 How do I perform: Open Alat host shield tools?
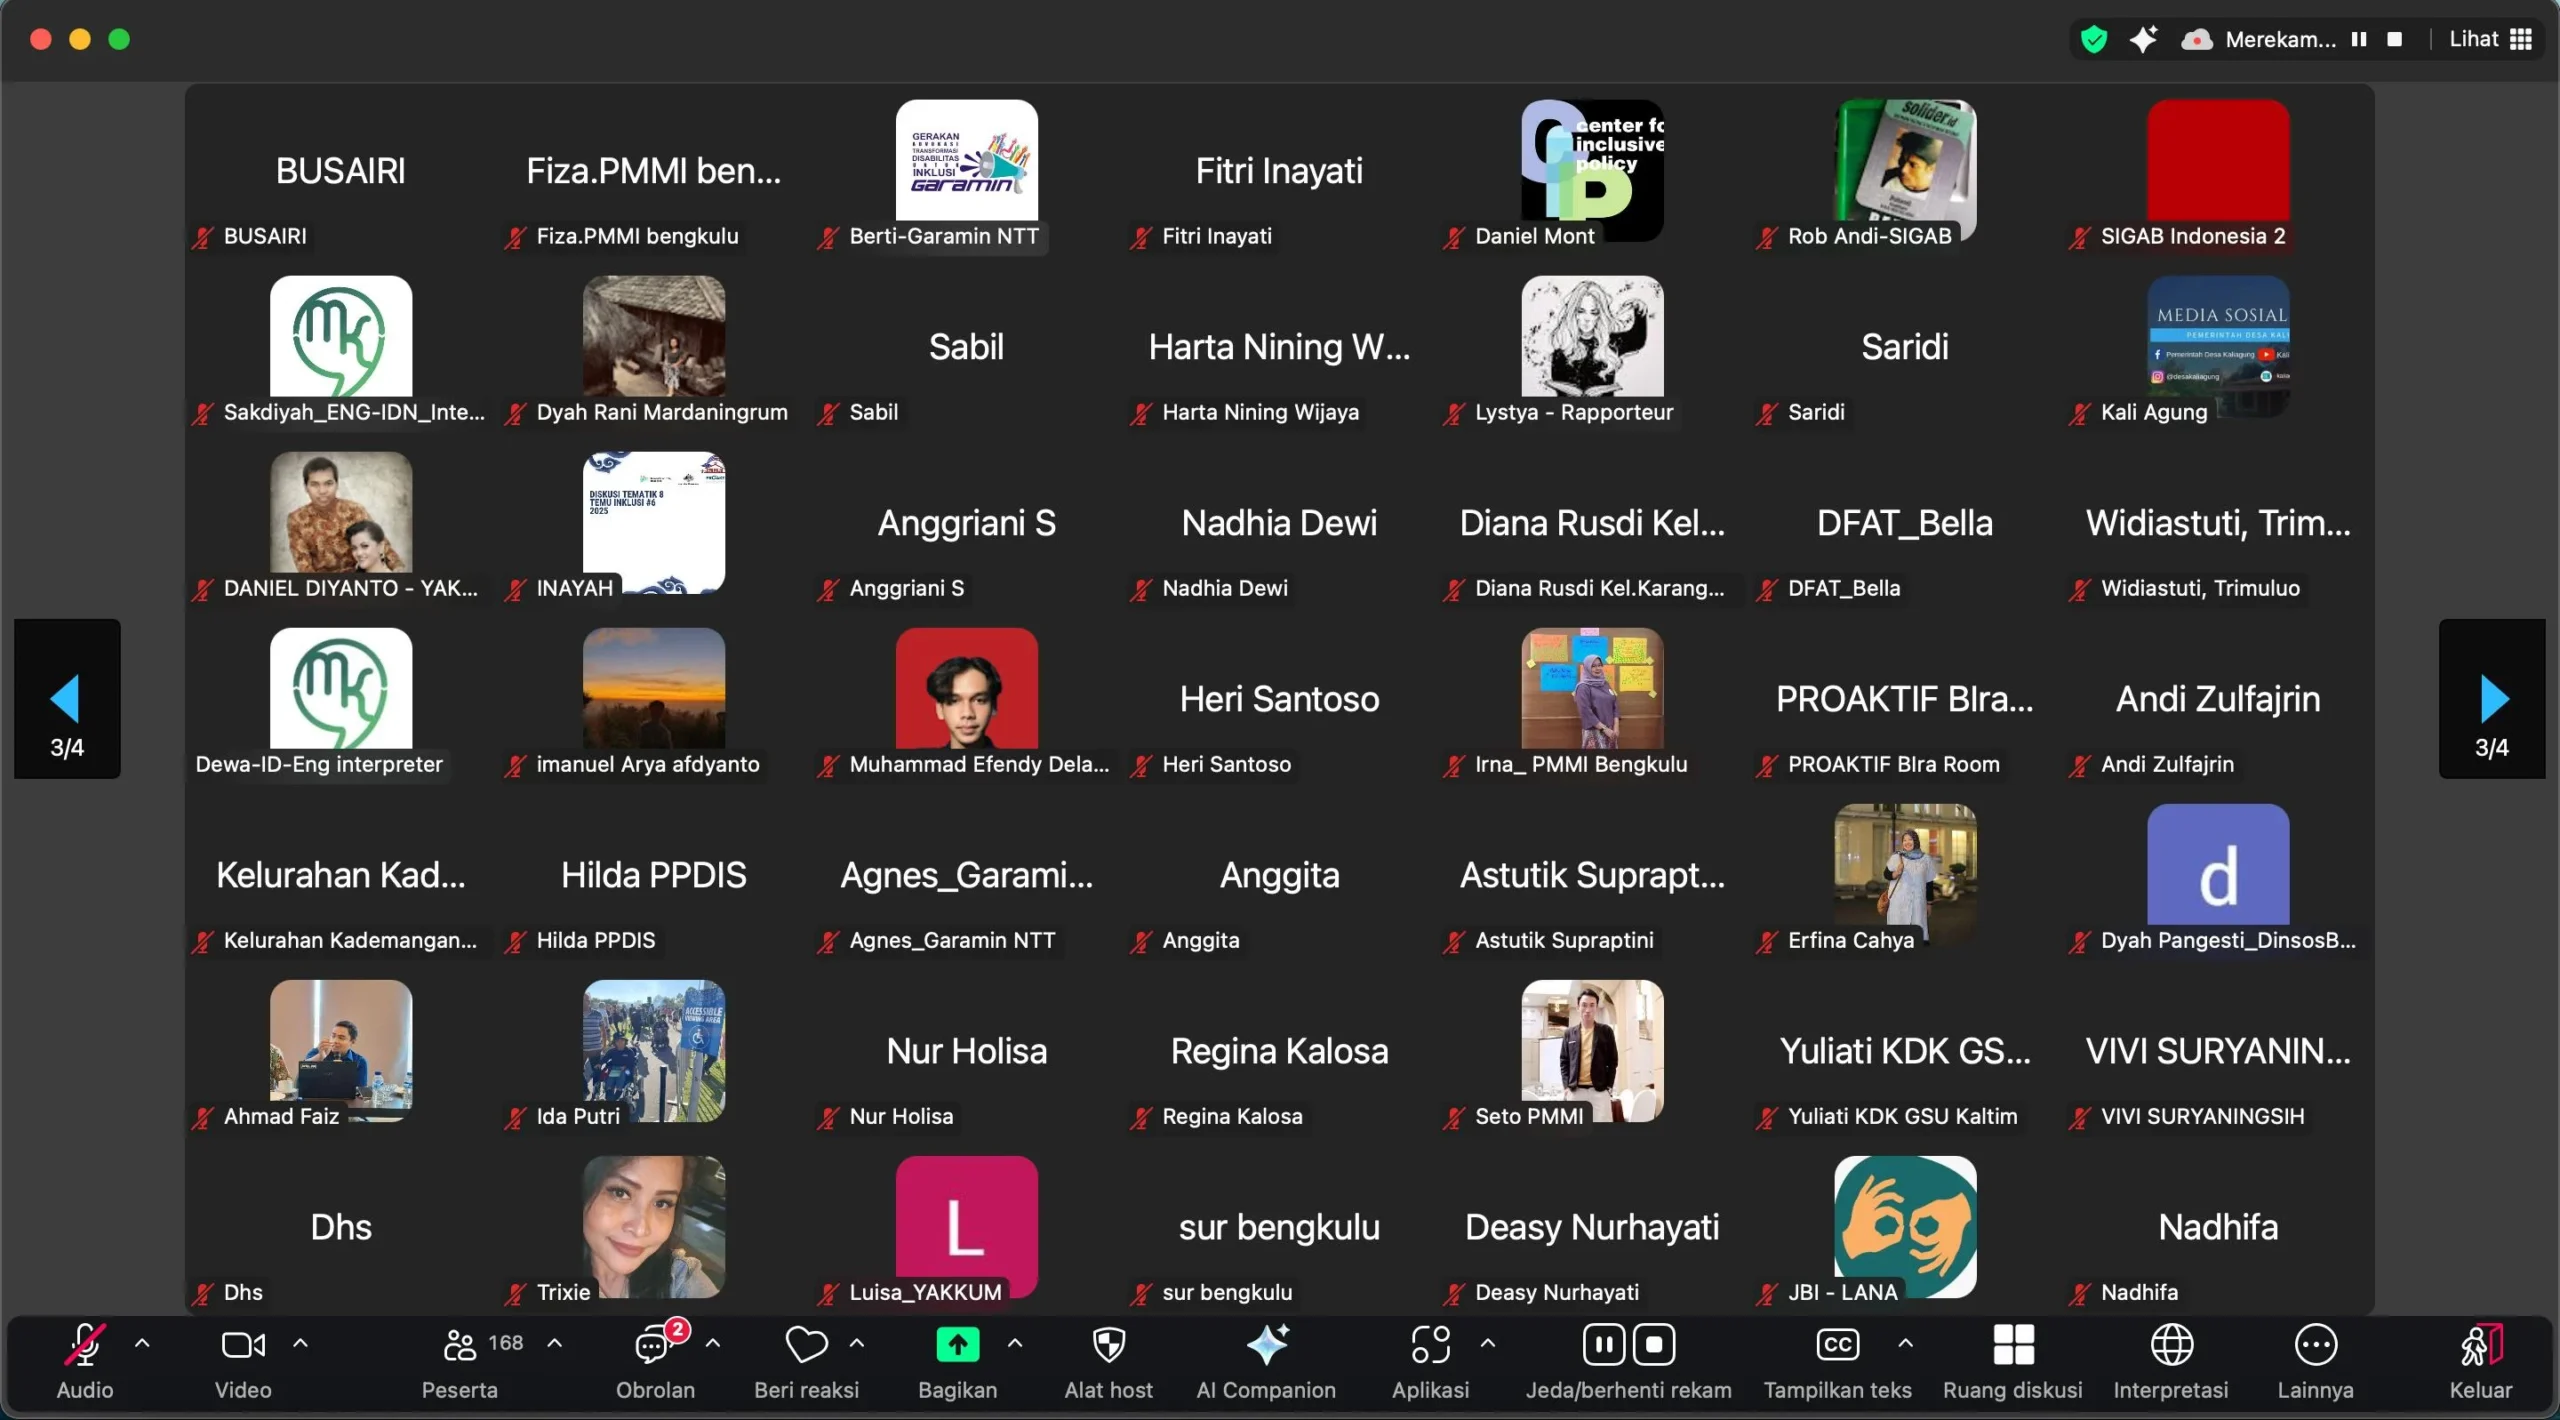coord(1108,1346)
